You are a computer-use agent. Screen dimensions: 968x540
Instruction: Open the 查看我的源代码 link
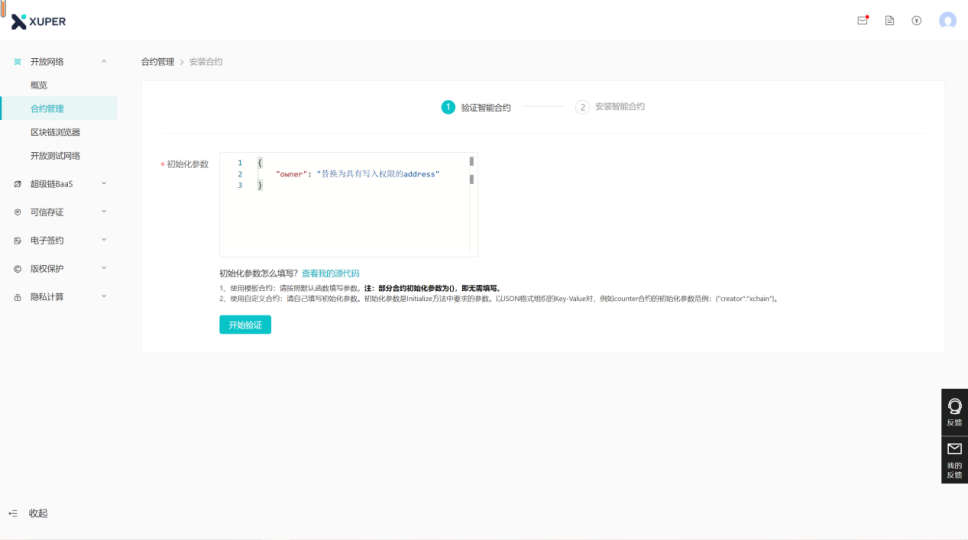coord(330,273)
